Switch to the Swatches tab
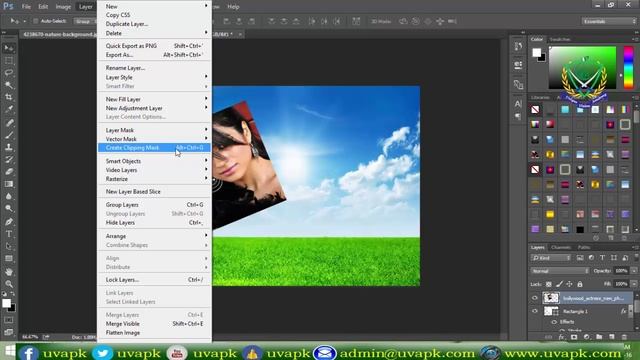 [560, 39]
